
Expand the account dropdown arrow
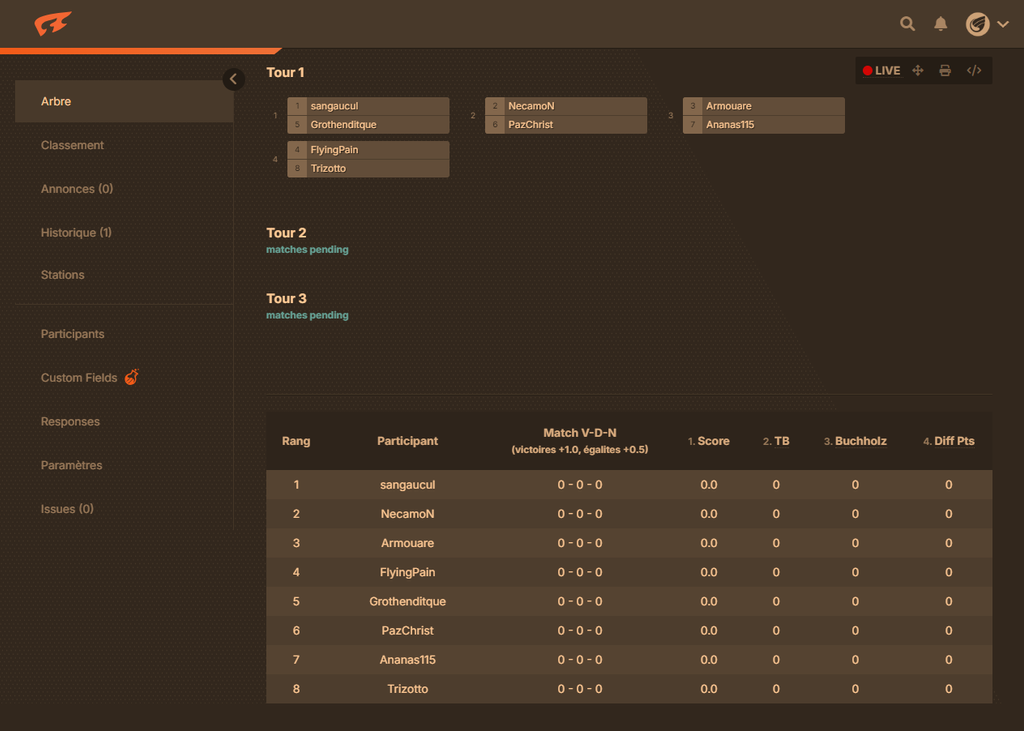(1003, 24)
